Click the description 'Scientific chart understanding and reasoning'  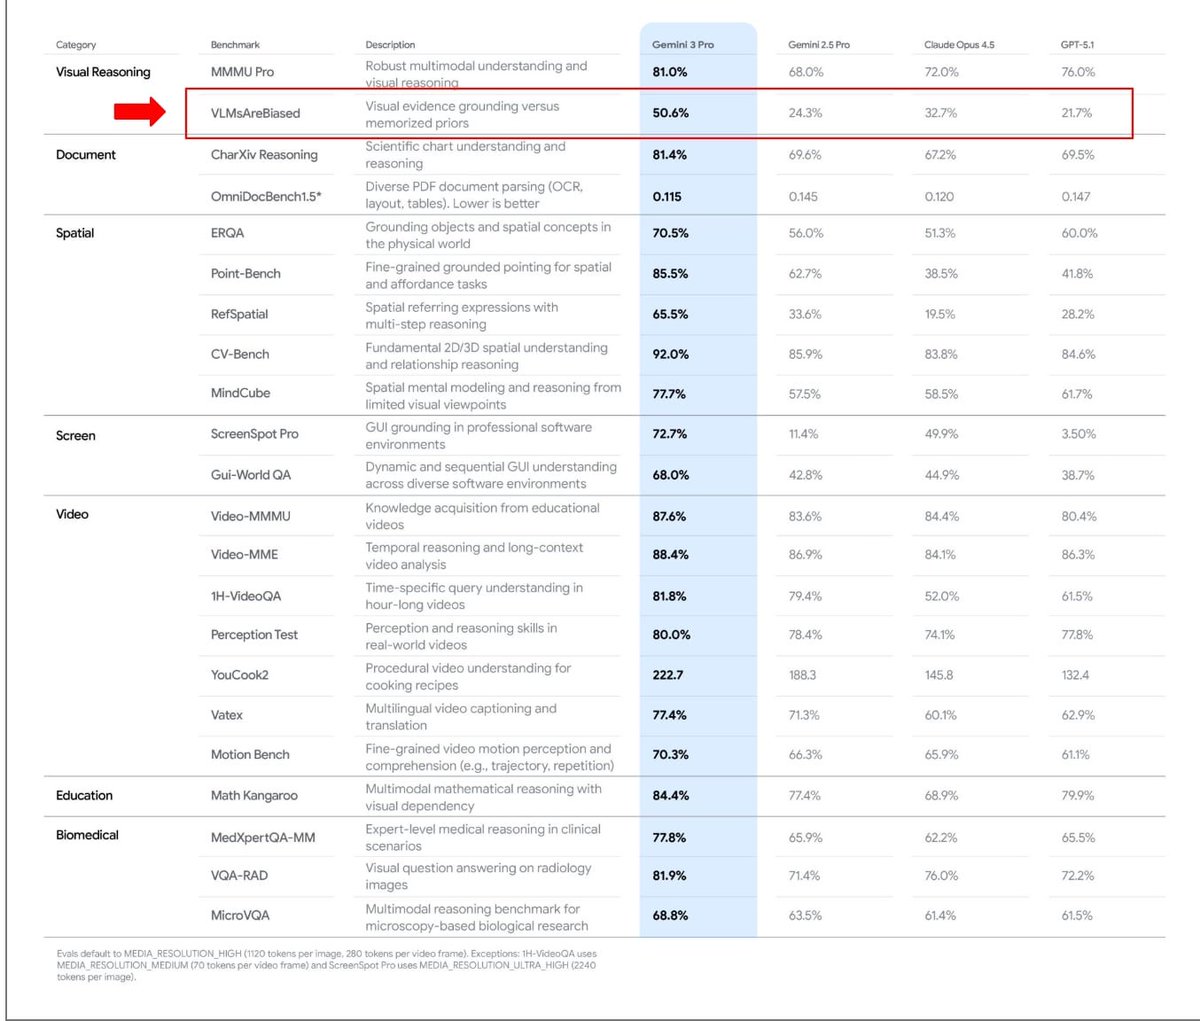tap(465, 155)
